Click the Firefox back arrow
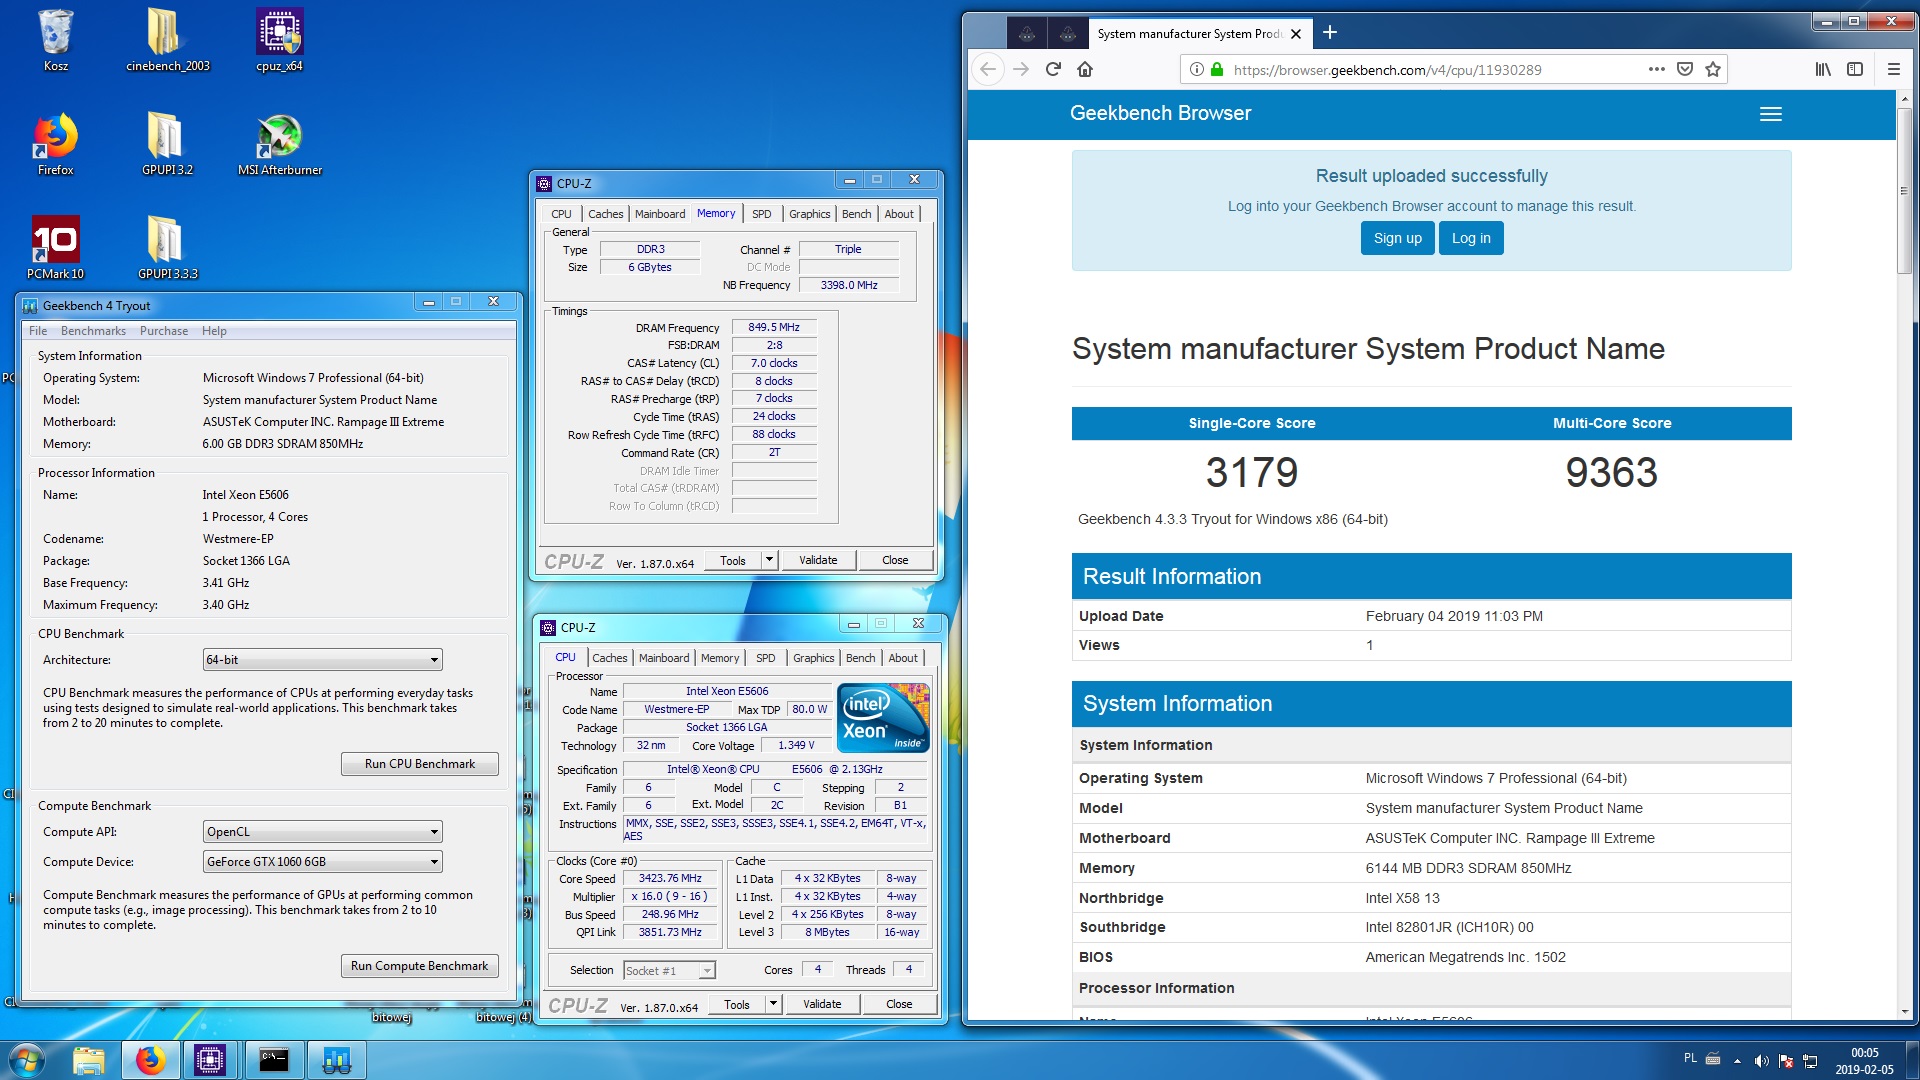Viewport: 1920px width, 1080px height. click(988, 69)
